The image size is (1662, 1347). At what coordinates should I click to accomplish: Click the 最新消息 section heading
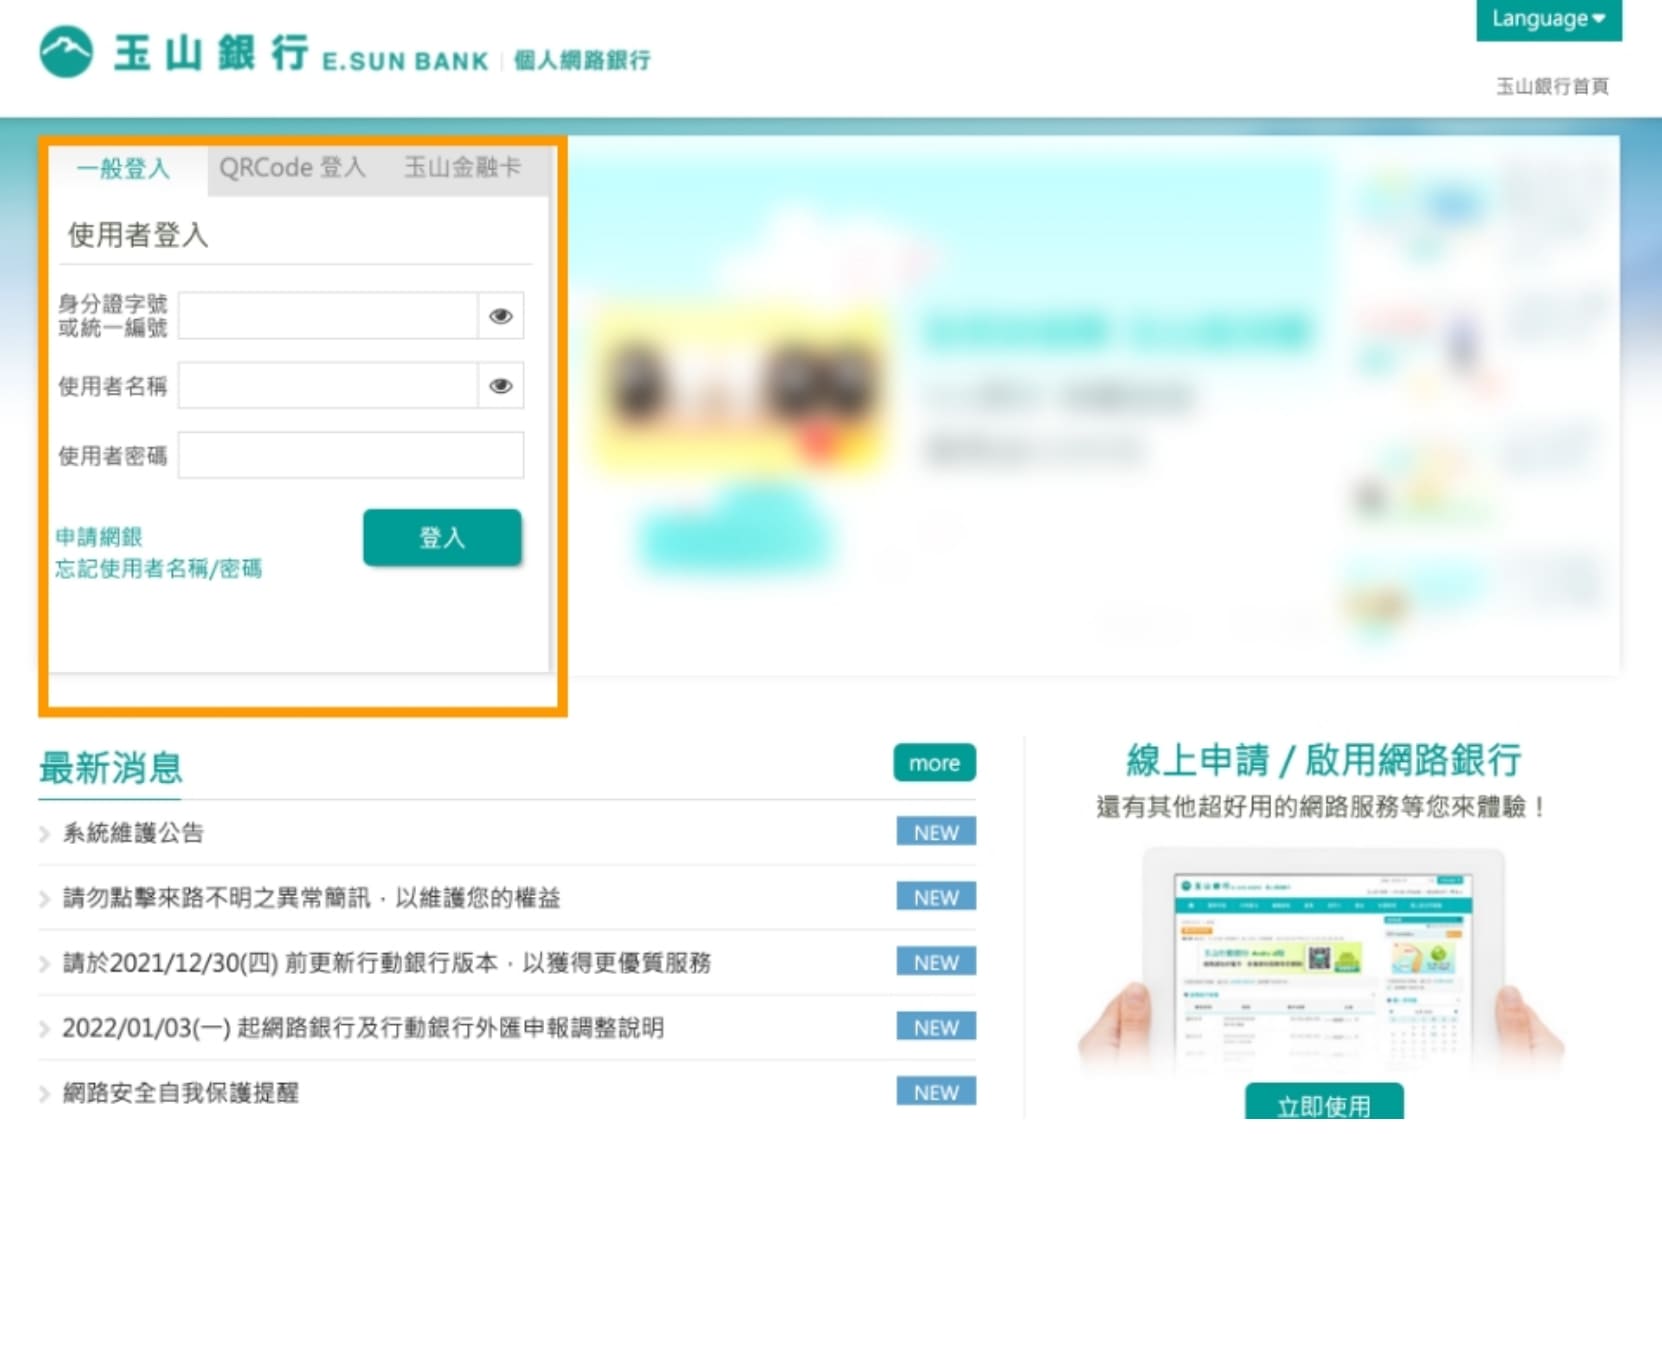pyautogui.click(x=111, y=768)
